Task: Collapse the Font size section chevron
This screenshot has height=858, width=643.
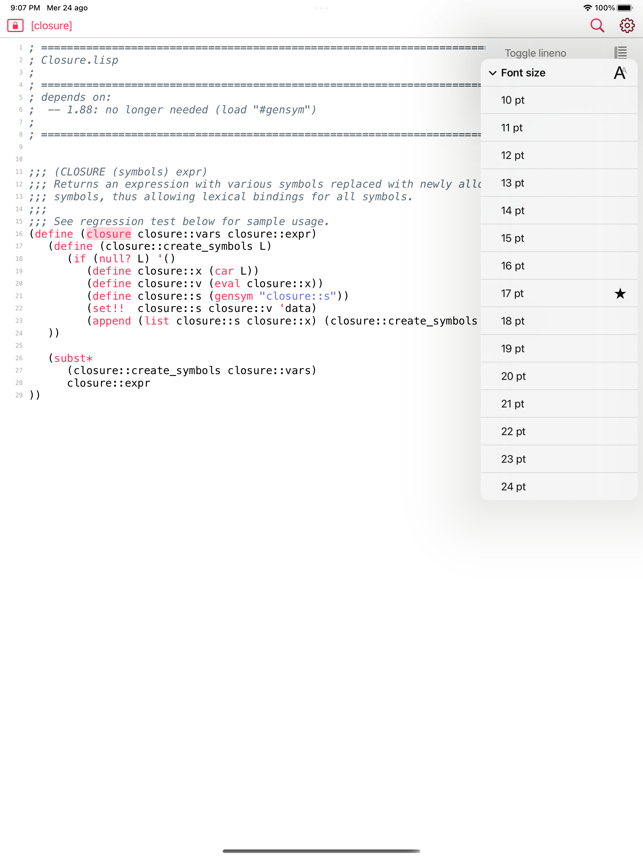Action: point(492,73)
